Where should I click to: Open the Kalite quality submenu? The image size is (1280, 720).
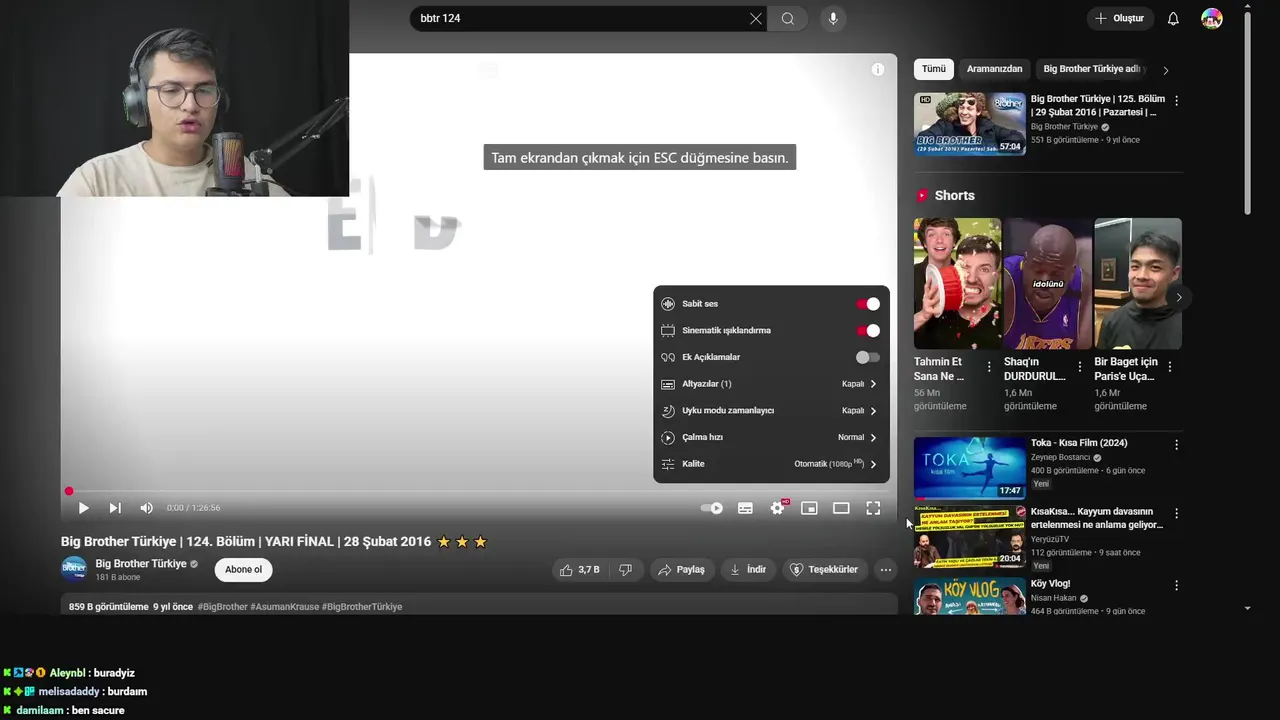pyautogui.click(x=771, y=464)
